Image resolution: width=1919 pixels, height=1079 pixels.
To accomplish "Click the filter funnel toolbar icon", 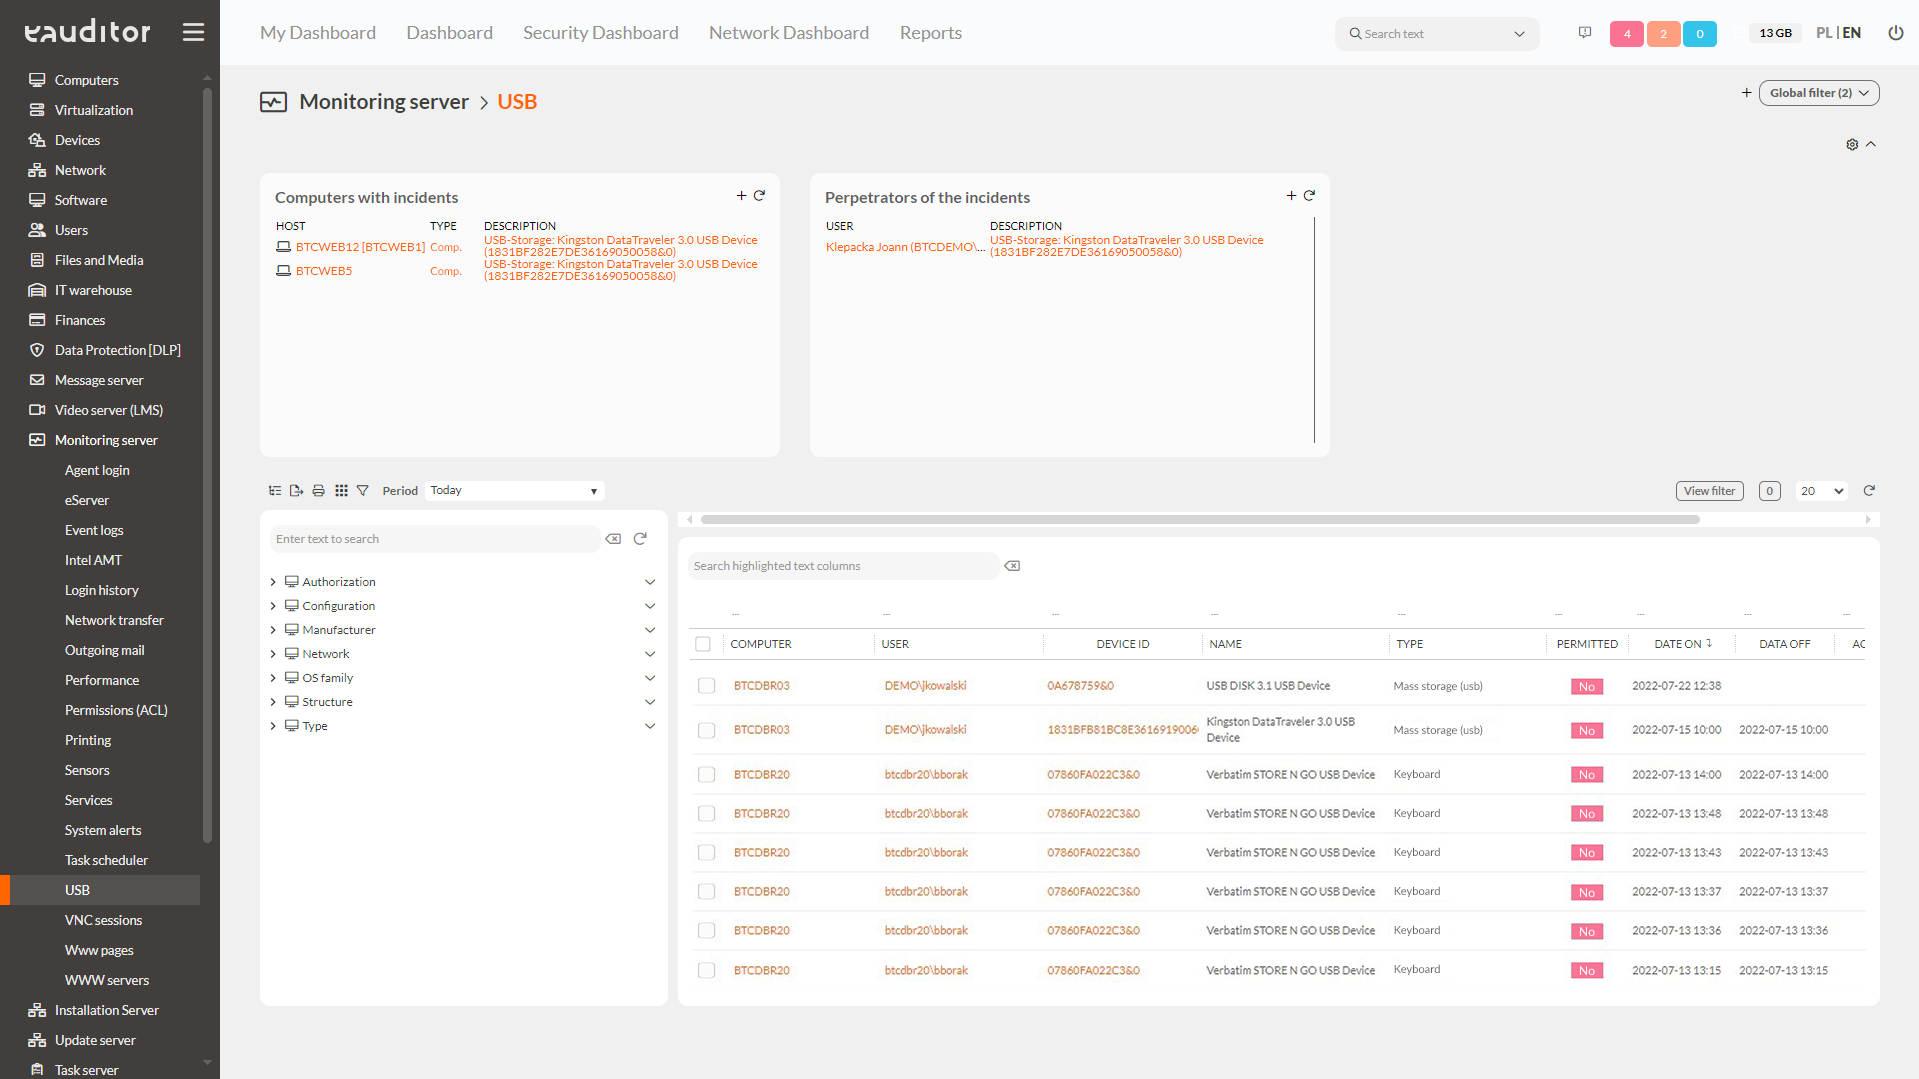I will [x=363, y=491].
